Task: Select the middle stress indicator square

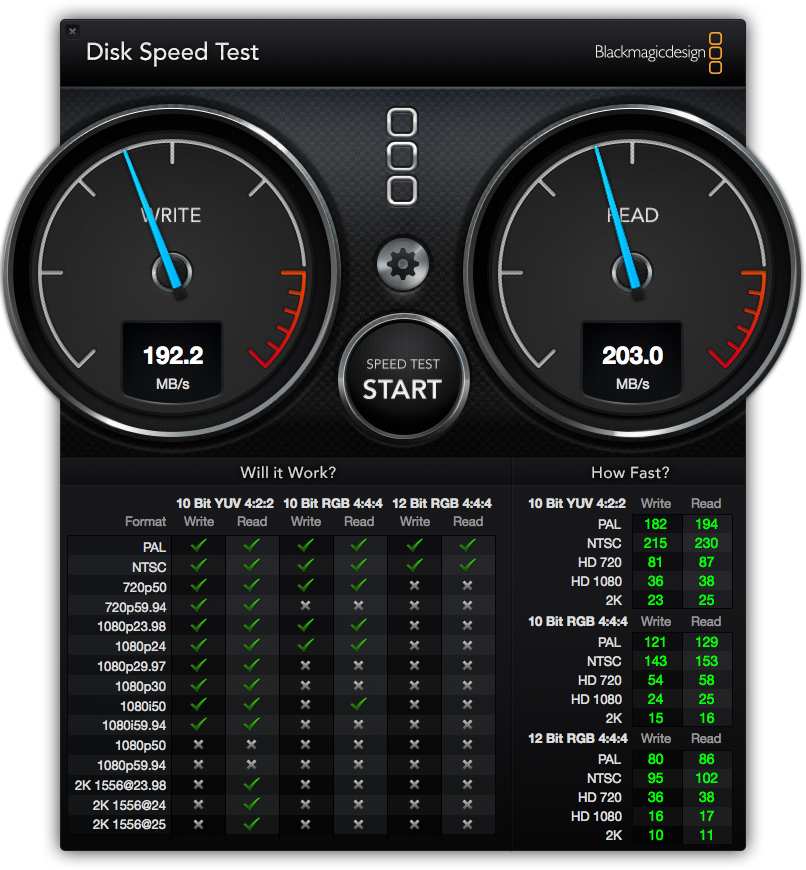Action: point(402,155)
